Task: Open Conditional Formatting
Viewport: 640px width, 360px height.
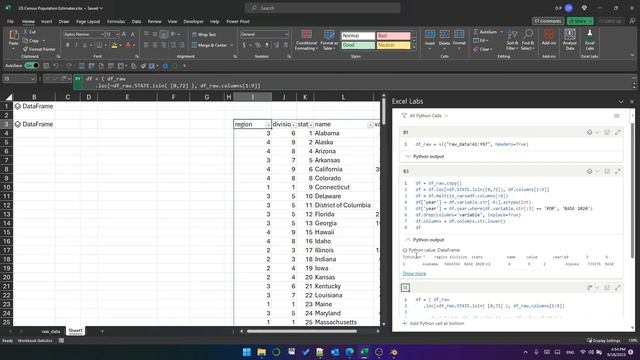Action: point(306,40)
